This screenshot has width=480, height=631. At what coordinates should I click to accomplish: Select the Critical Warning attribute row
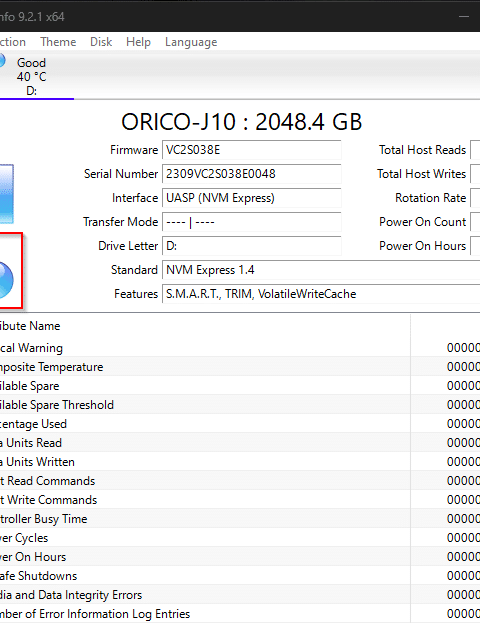click(240, 348)
